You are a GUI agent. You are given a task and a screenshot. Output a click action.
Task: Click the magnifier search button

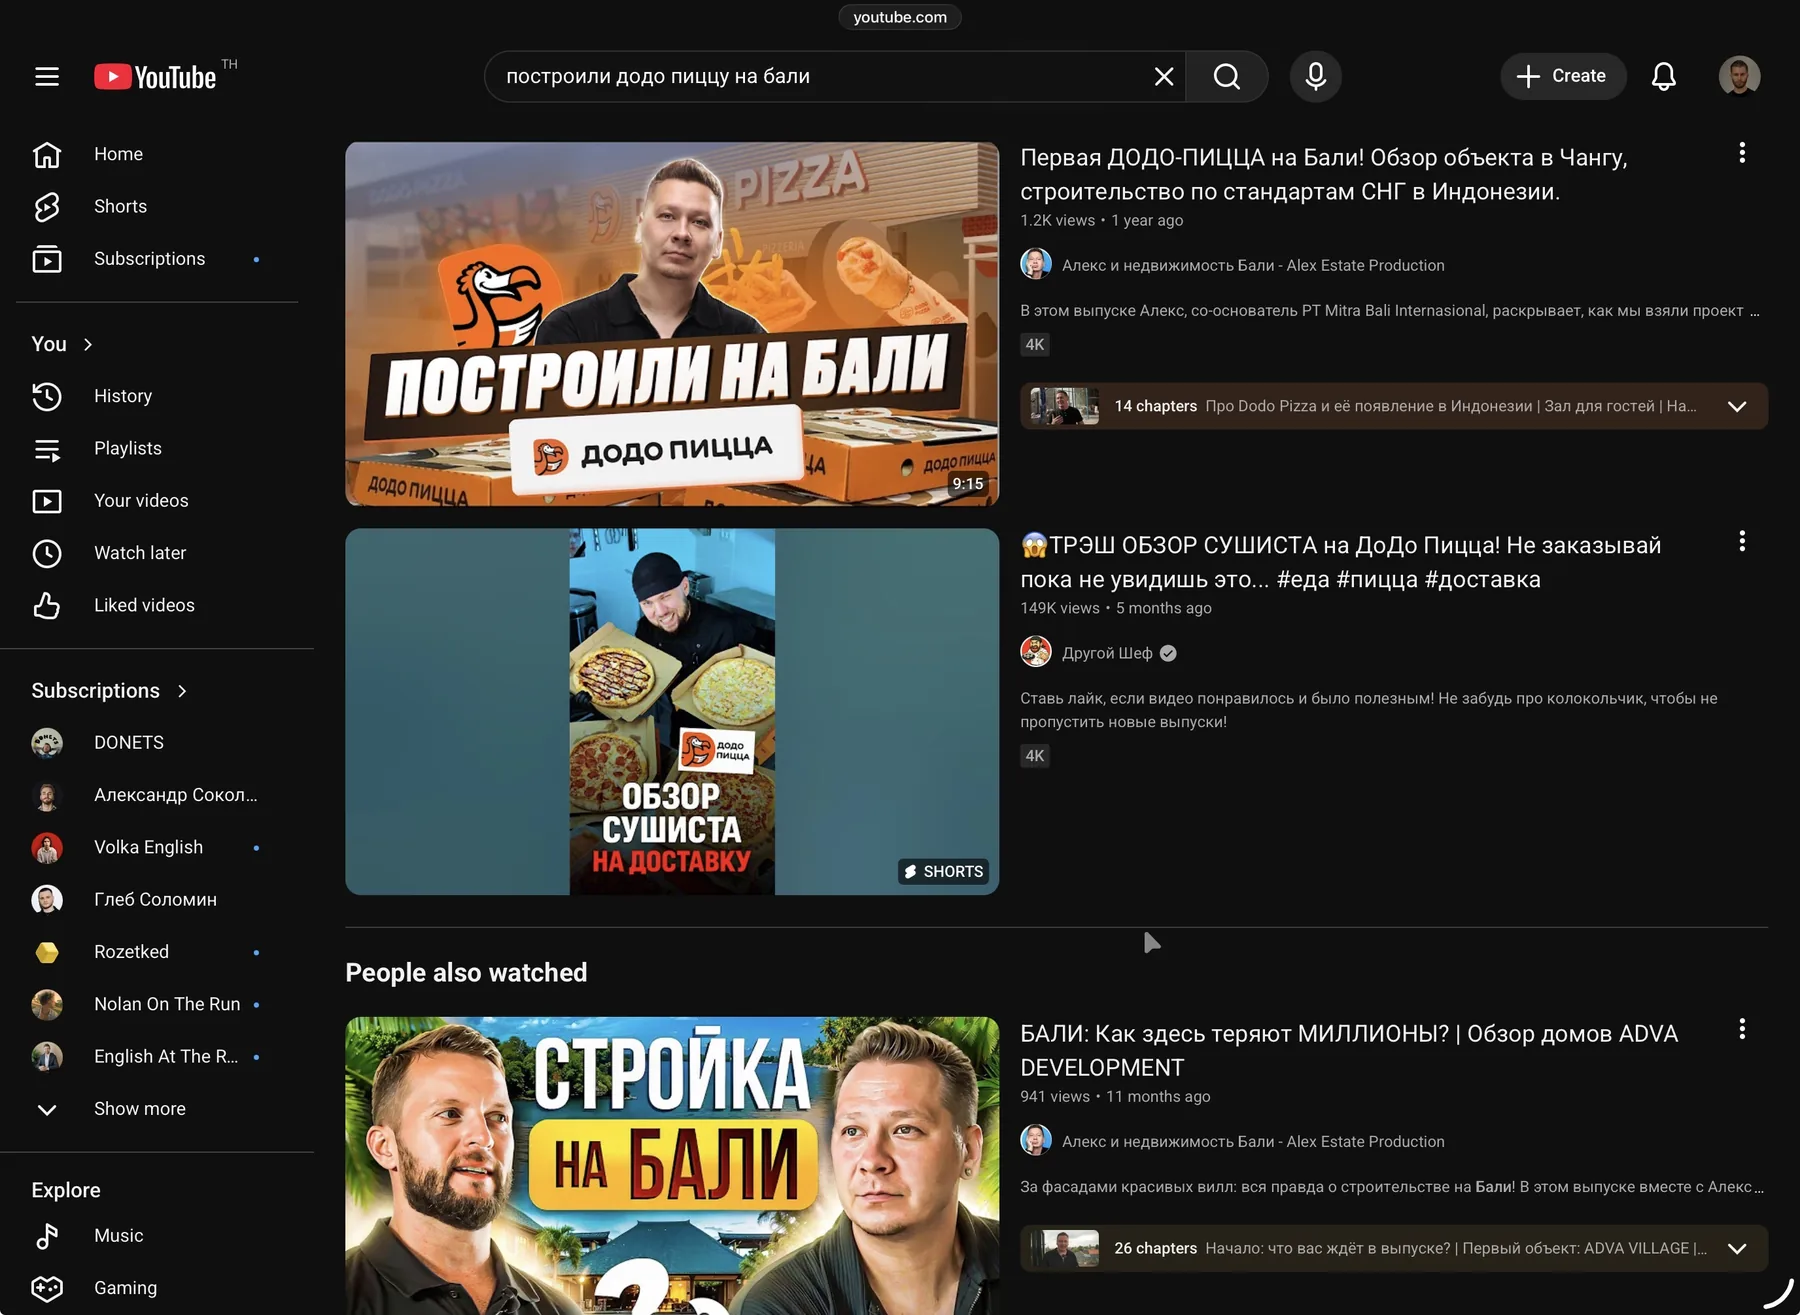coord(1227,77)
